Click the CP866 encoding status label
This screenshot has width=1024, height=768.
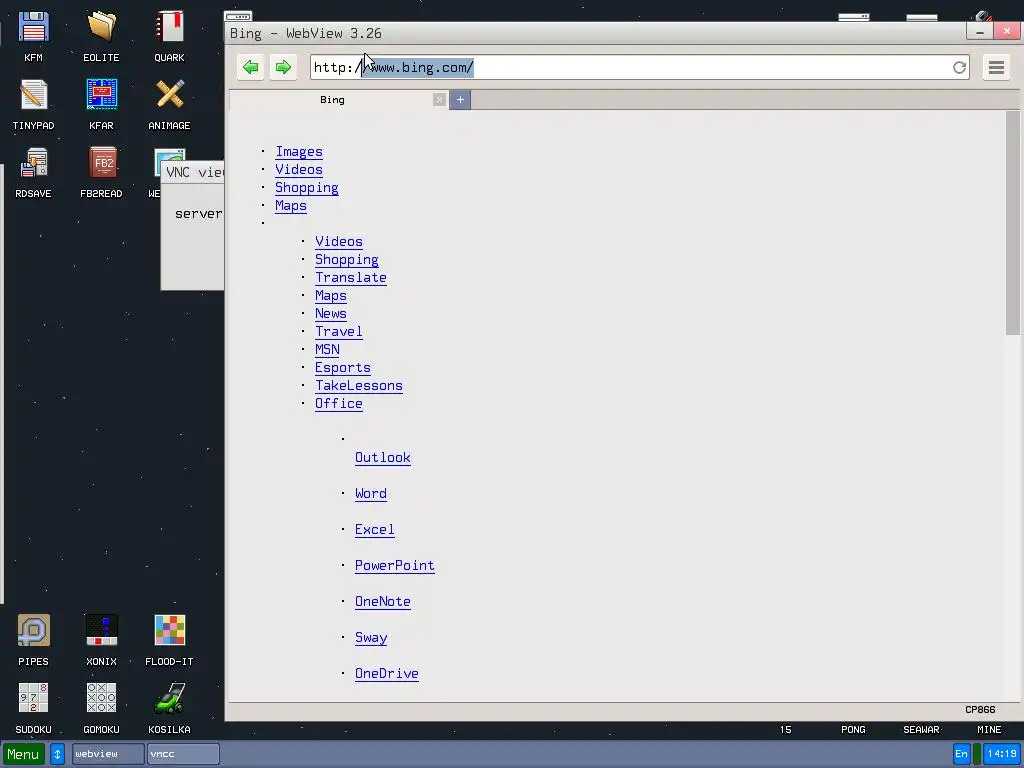coord(980,710)
